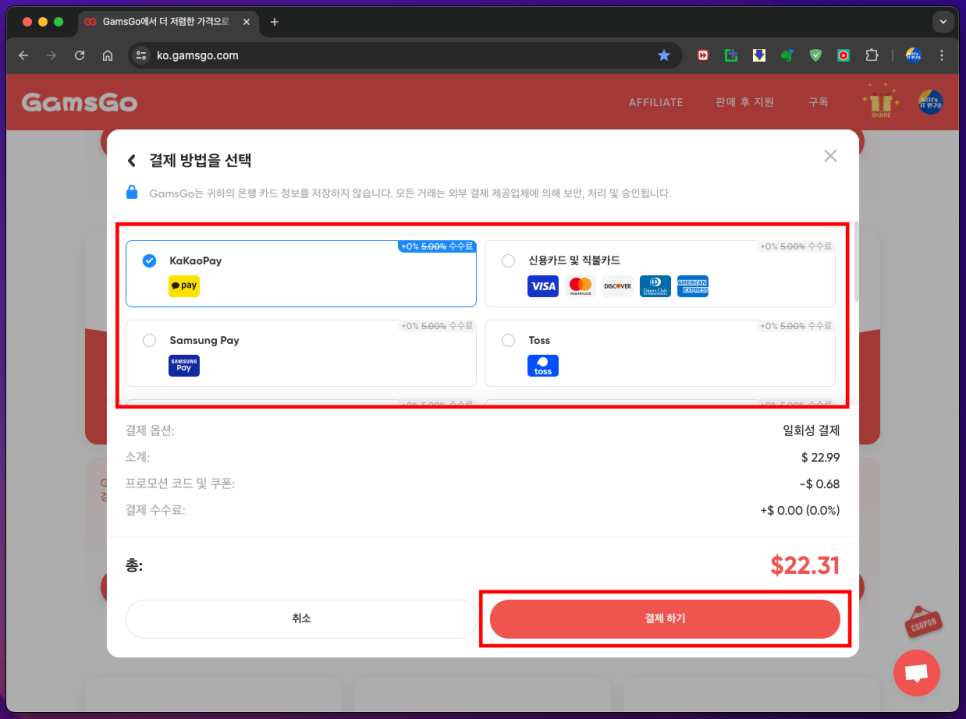Image resolution: width=966 pixels, height=719 pixels.
Task: Click the -$ 0.68 coupon discount value
Action: tap(819, 484)
